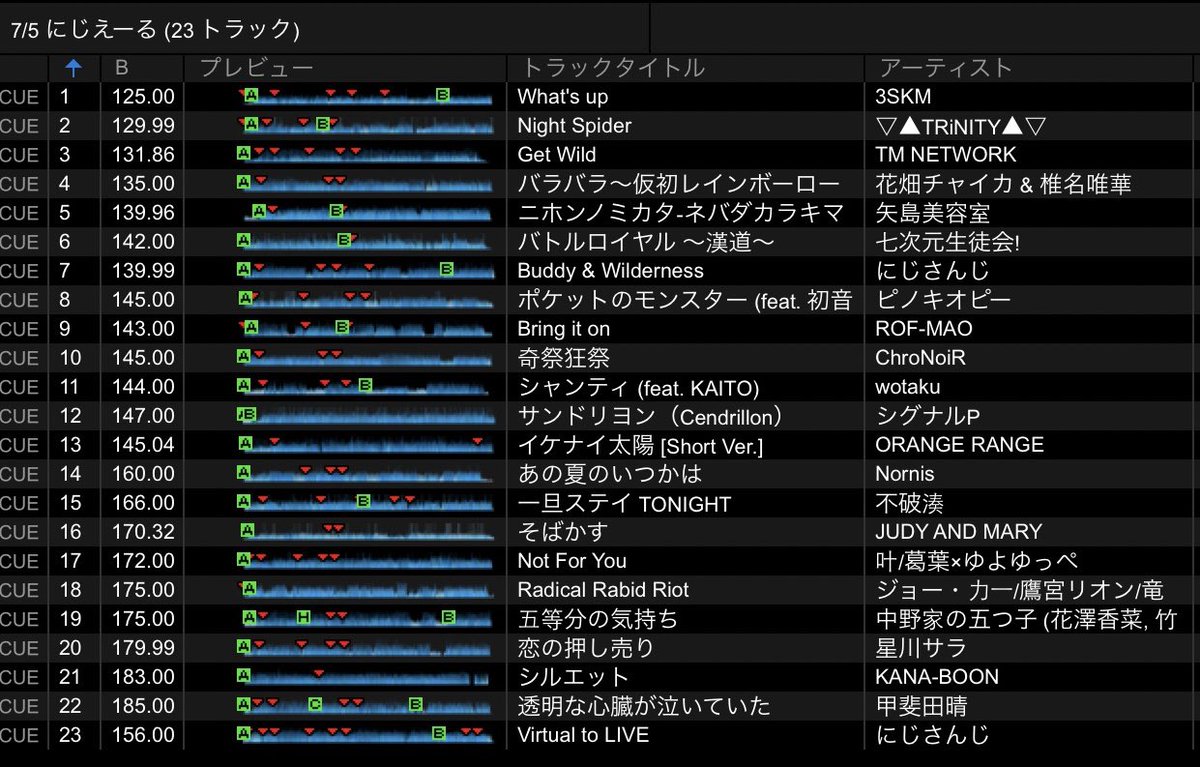Select track title ポケットのモンスター

click(x=633, y=300)
